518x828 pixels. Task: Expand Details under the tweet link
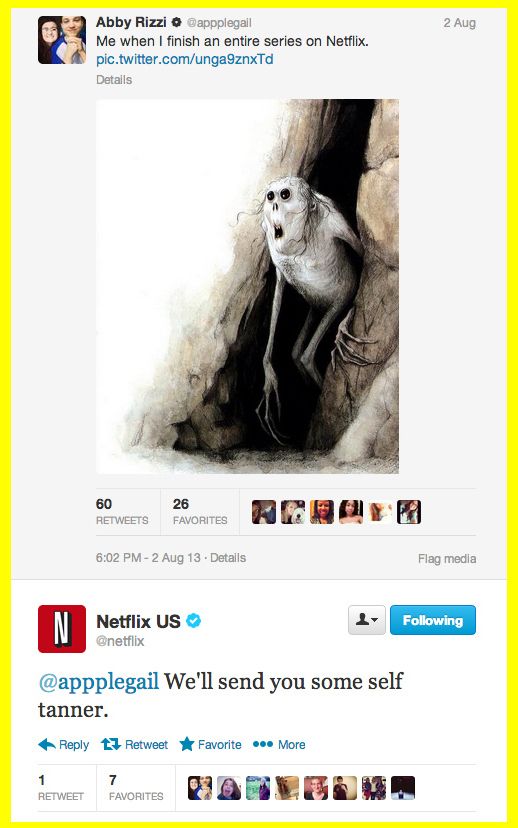[114, 80]
